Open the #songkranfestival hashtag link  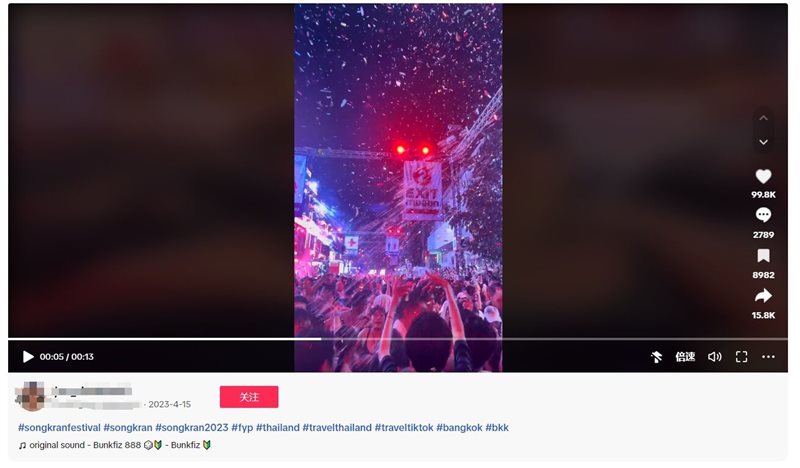coord(59,428)
